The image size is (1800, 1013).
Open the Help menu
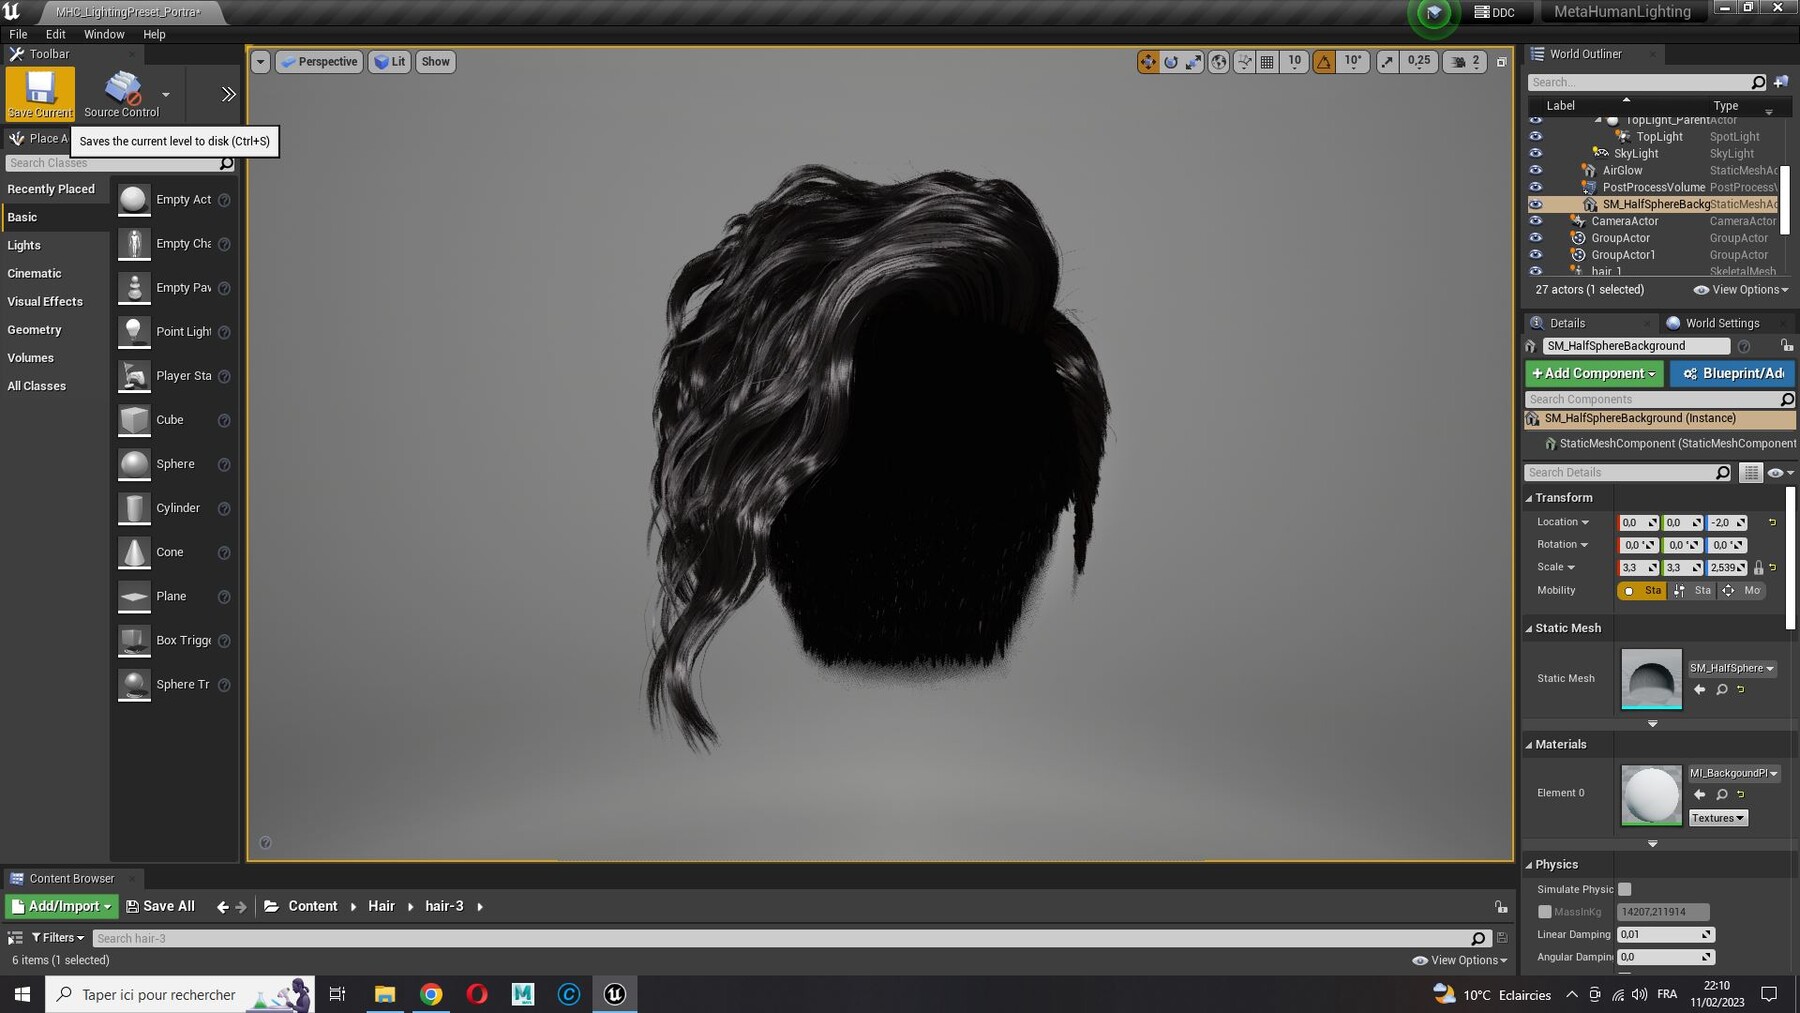click(x=154, y=34)
